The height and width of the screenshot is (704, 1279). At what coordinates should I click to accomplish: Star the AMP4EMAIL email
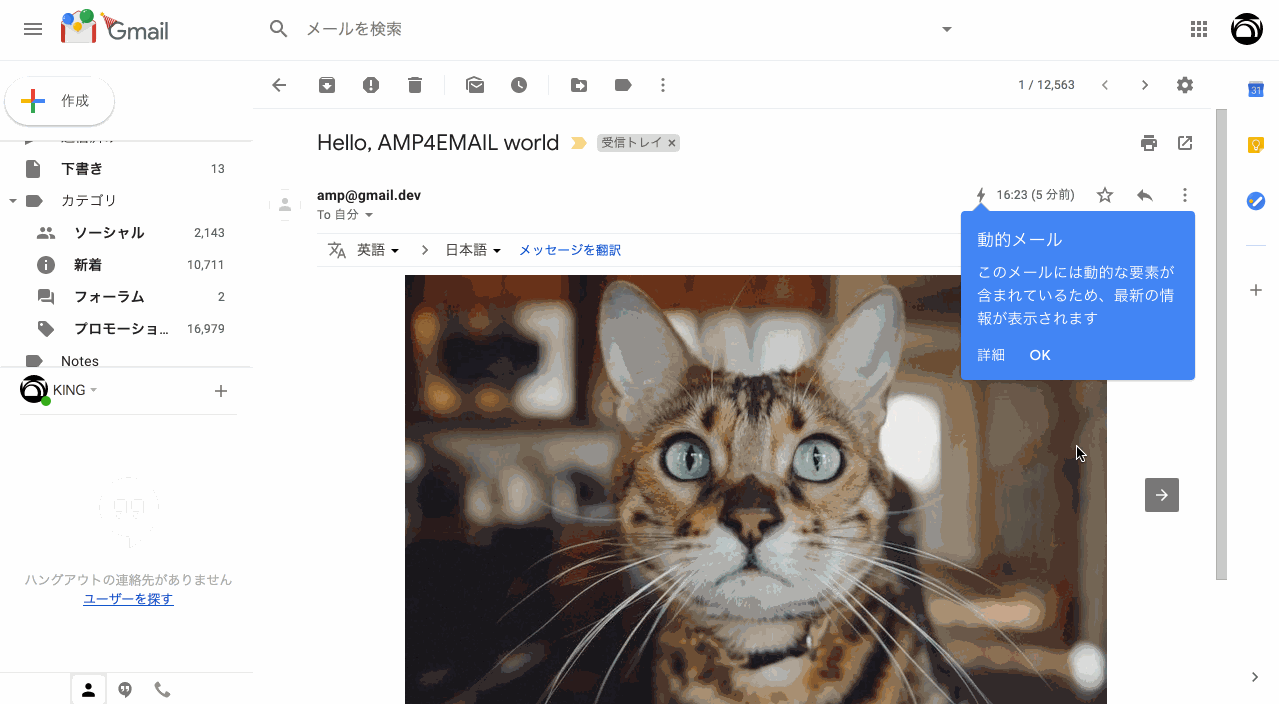1104,194
